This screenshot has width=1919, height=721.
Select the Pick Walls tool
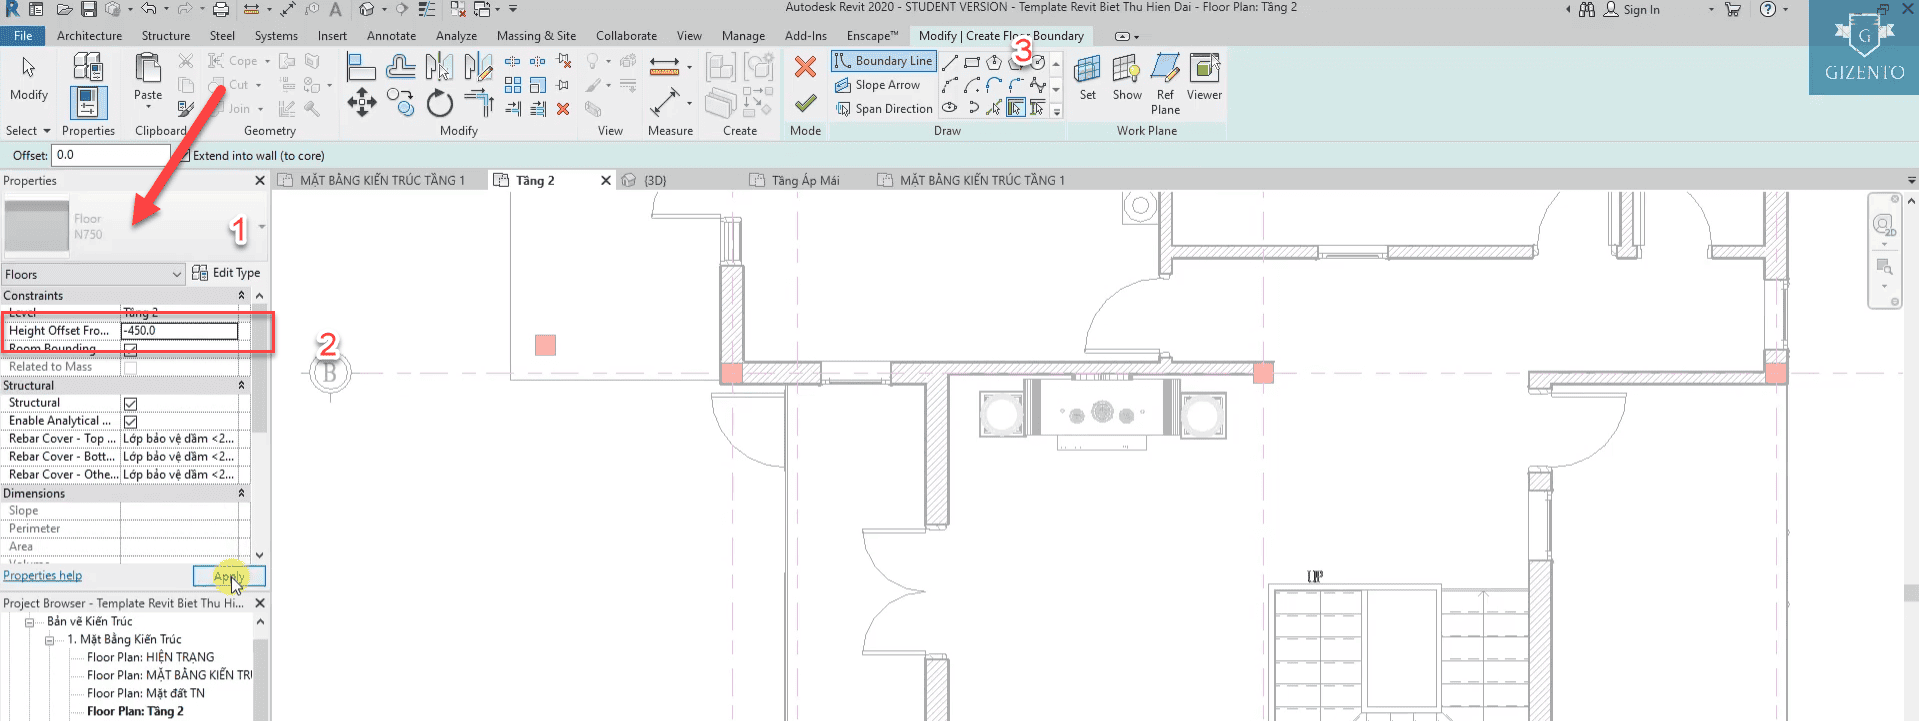point(1016,108)
